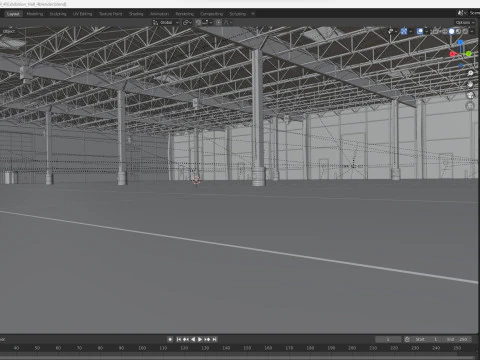Open the pivot point dropdown

point(187,22)
